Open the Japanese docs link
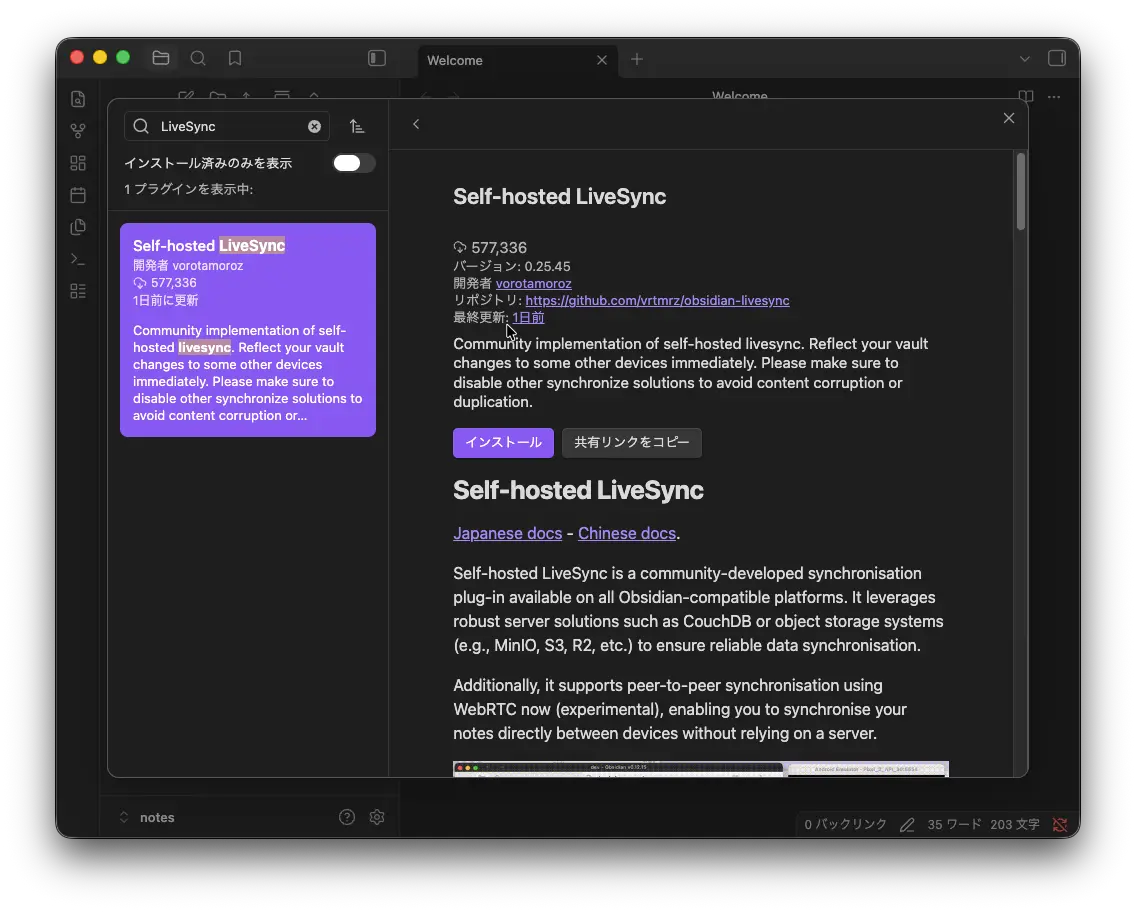Image resolution: width=1136 pixels, height=912 pixels. pyautogui.click(x=507, y=533)
